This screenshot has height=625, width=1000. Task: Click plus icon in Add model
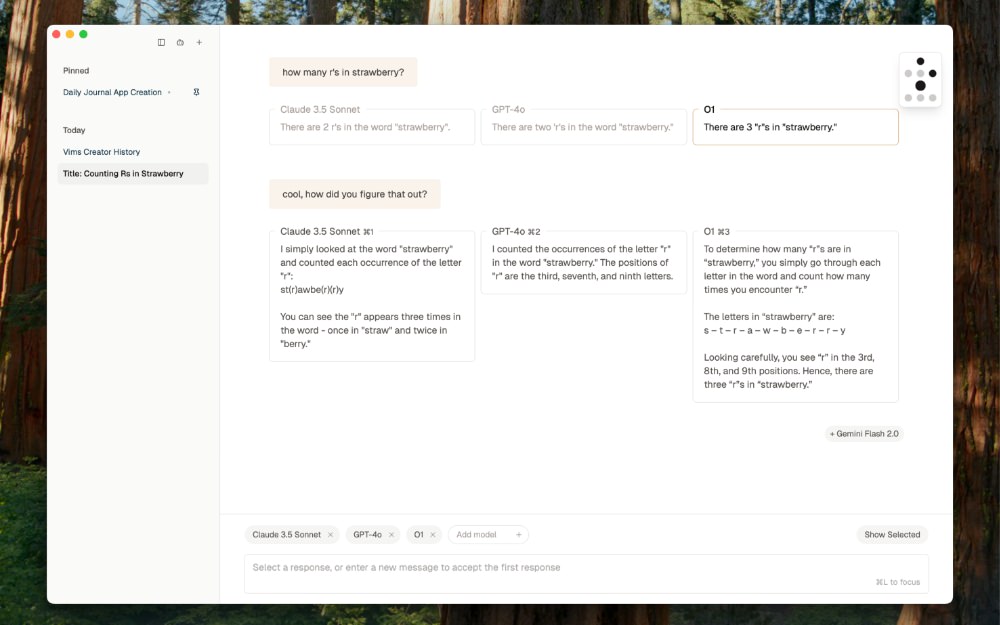click(518, 535)
